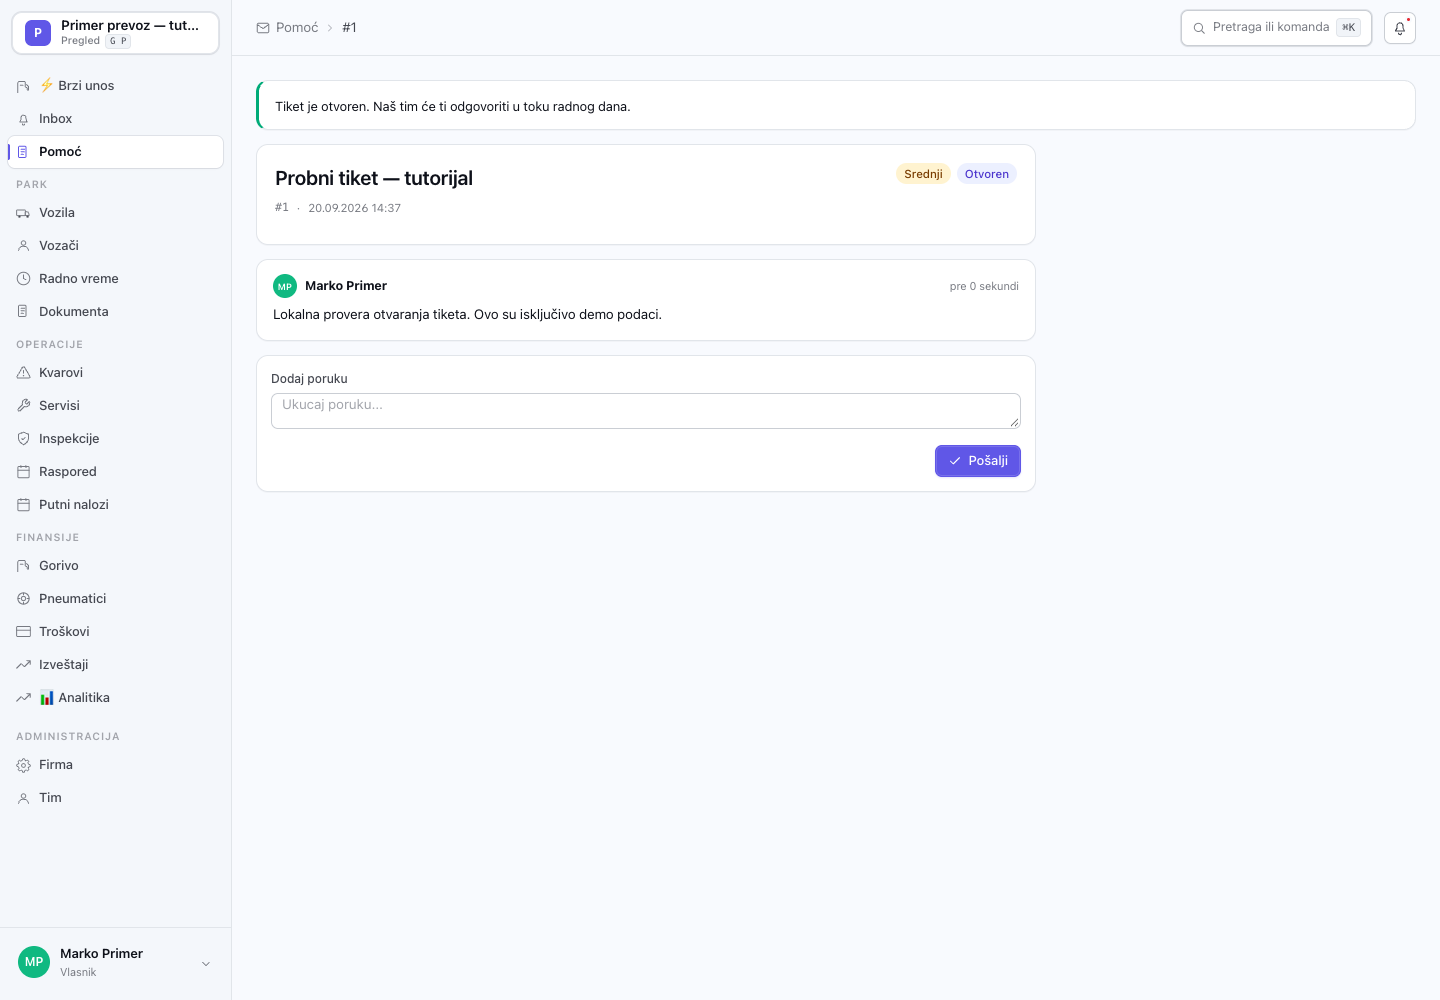Open the Tim administration page

pyautogui.click(x=115, y=798)
